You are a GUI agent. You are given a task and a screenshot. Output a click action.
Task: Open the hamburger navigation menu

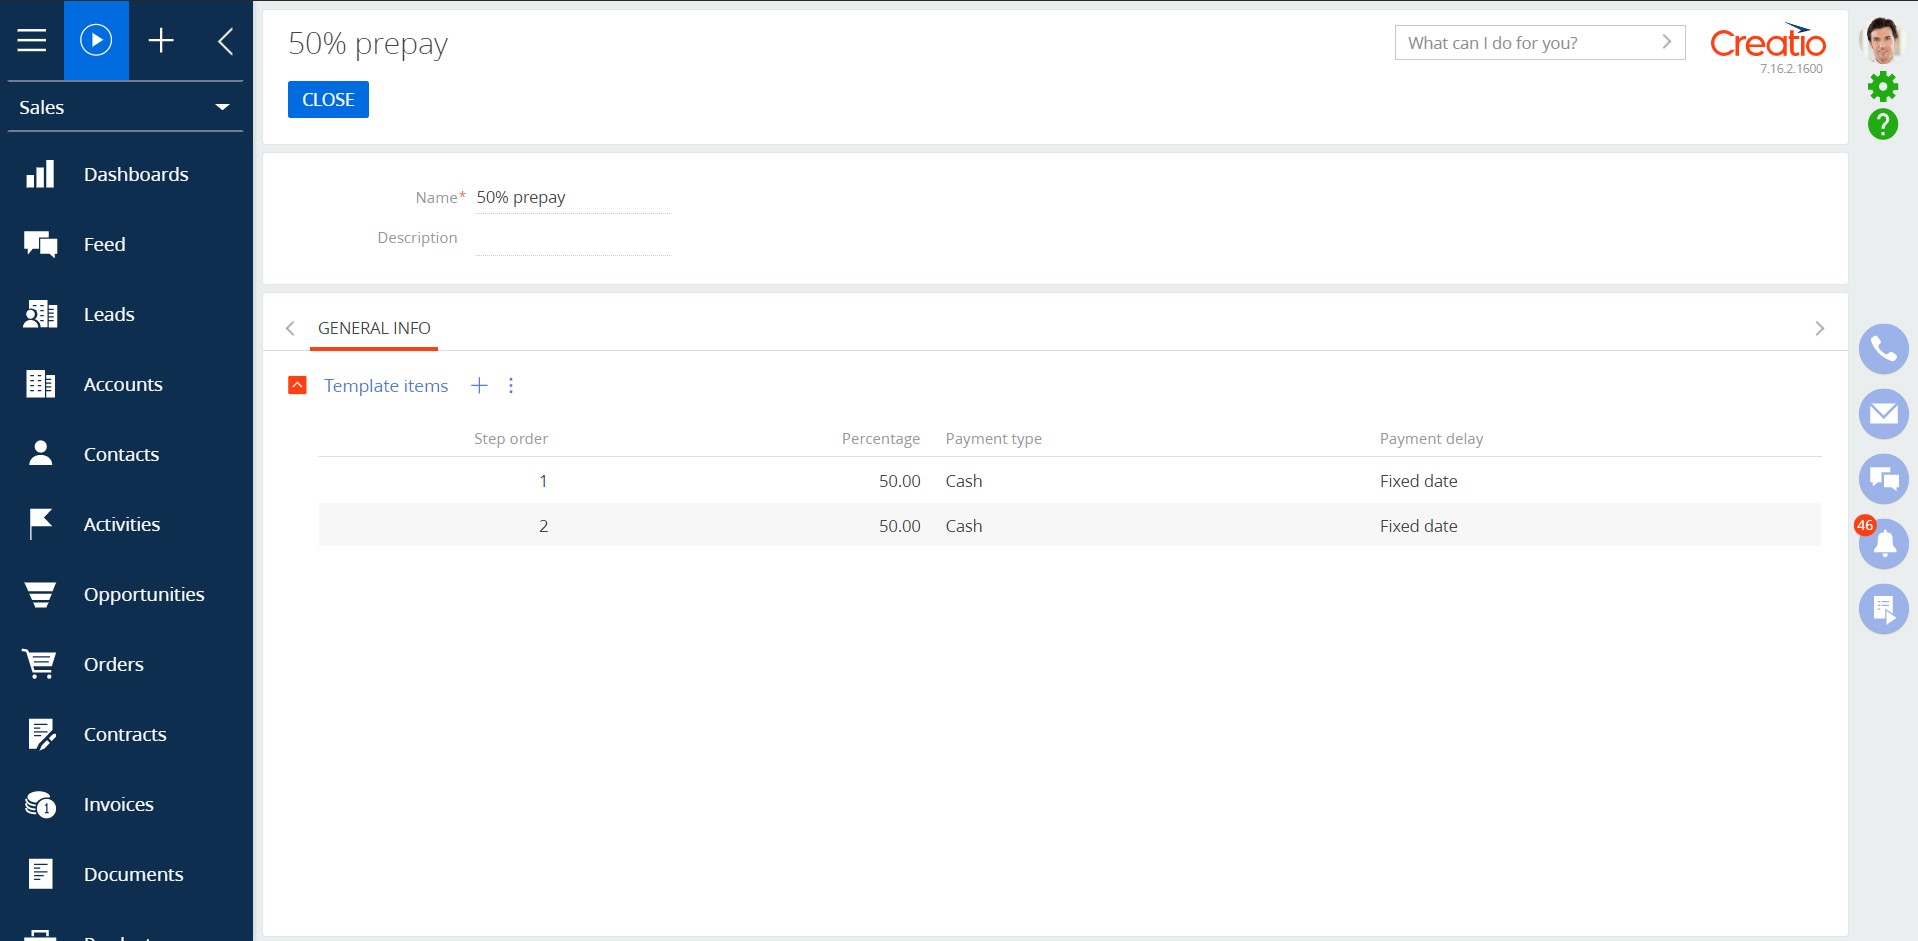[32, 40]
